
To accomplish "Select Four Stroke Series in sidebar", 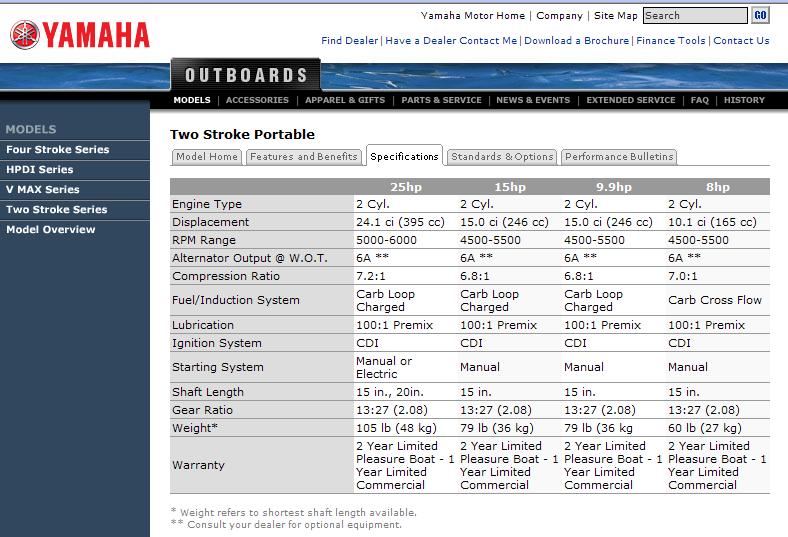I will pos(58,150).
